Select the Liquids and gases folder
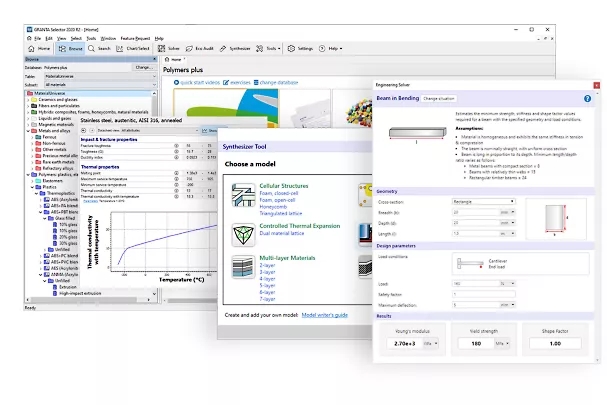Viewport: 607px width, 405px height. click(x=55, y=118)
